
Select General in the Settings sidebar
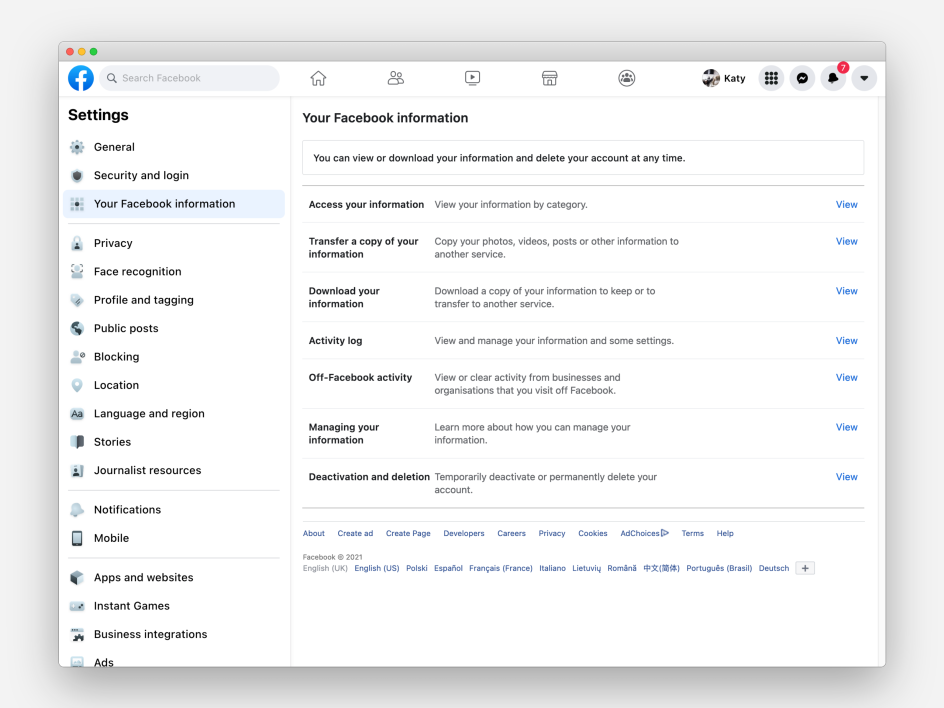point(114,146)
